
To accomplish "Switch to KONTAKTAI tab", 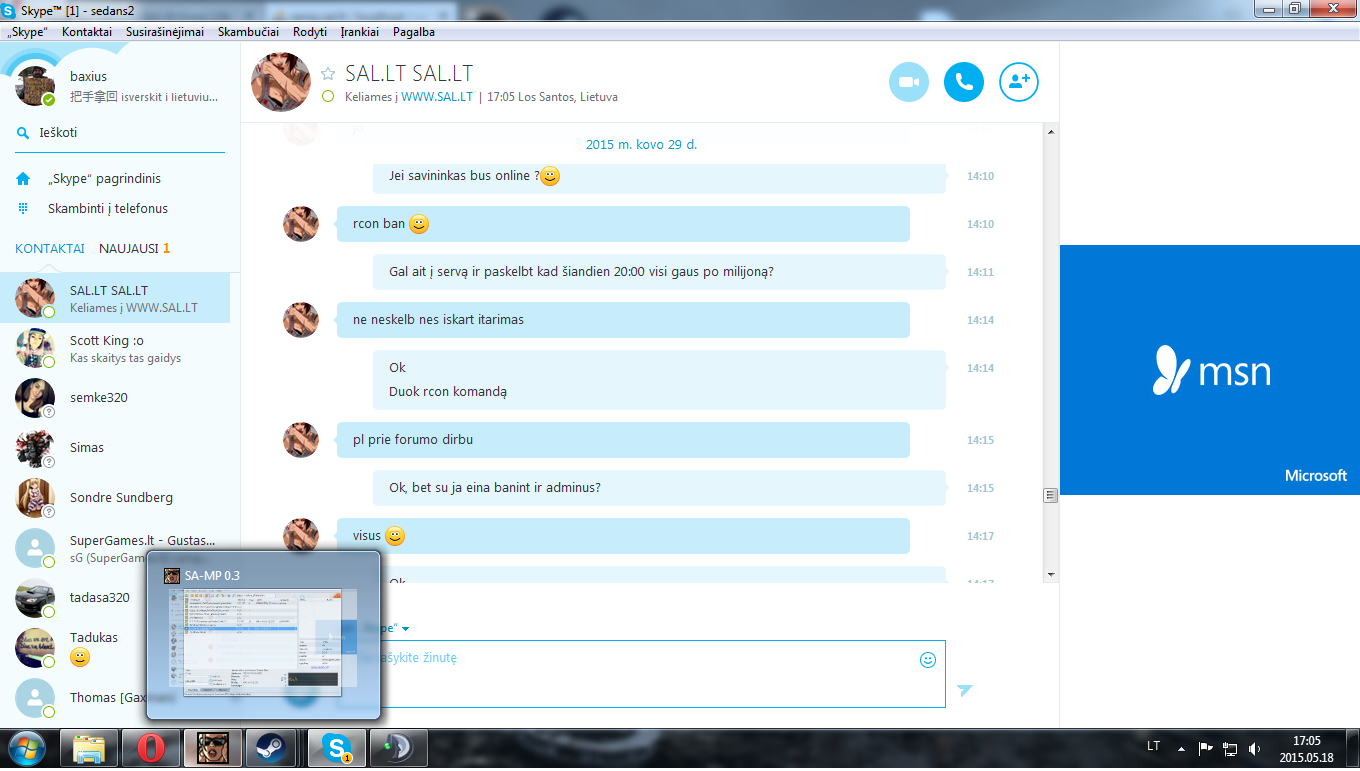I will tap(50, 249).
